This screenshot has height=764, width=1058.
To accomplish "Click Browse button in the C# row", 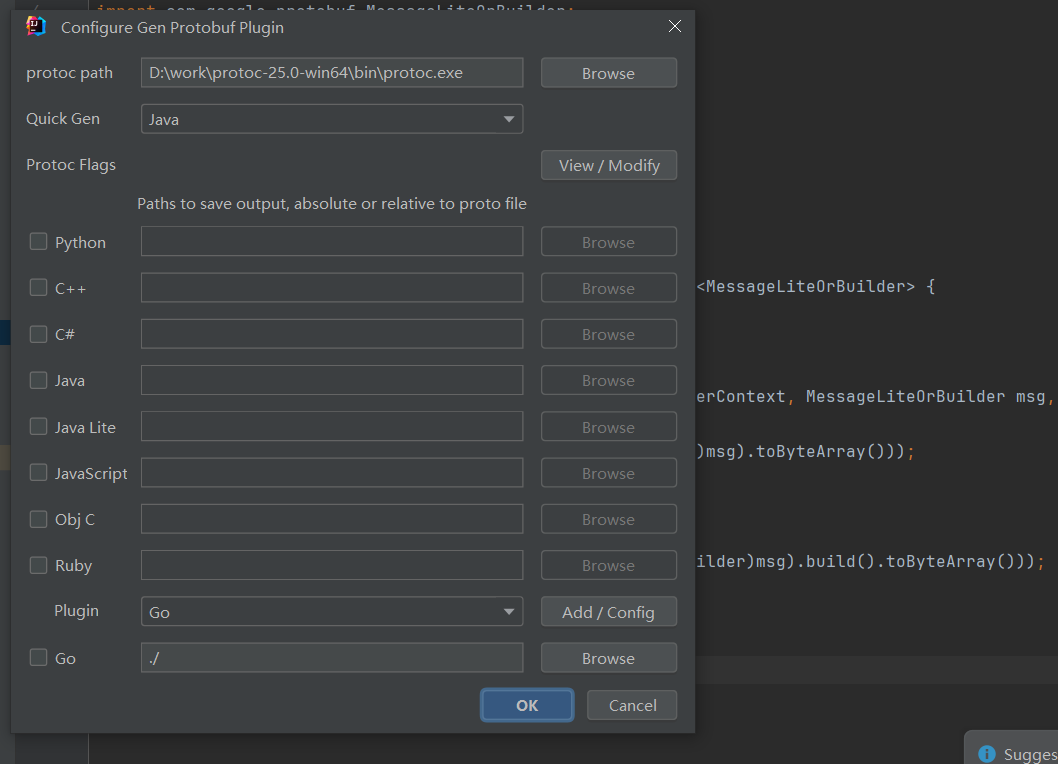I will (609, 334).
